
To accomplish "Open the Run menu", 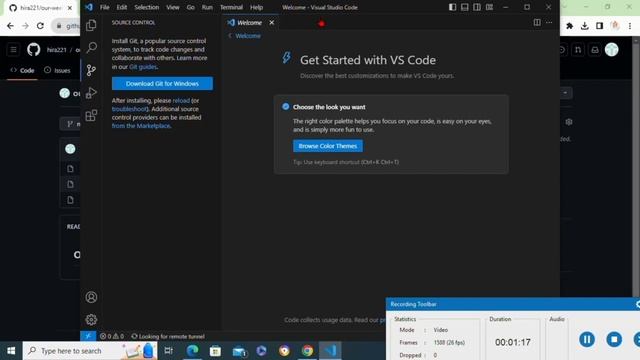I will (x=207, y=7).
